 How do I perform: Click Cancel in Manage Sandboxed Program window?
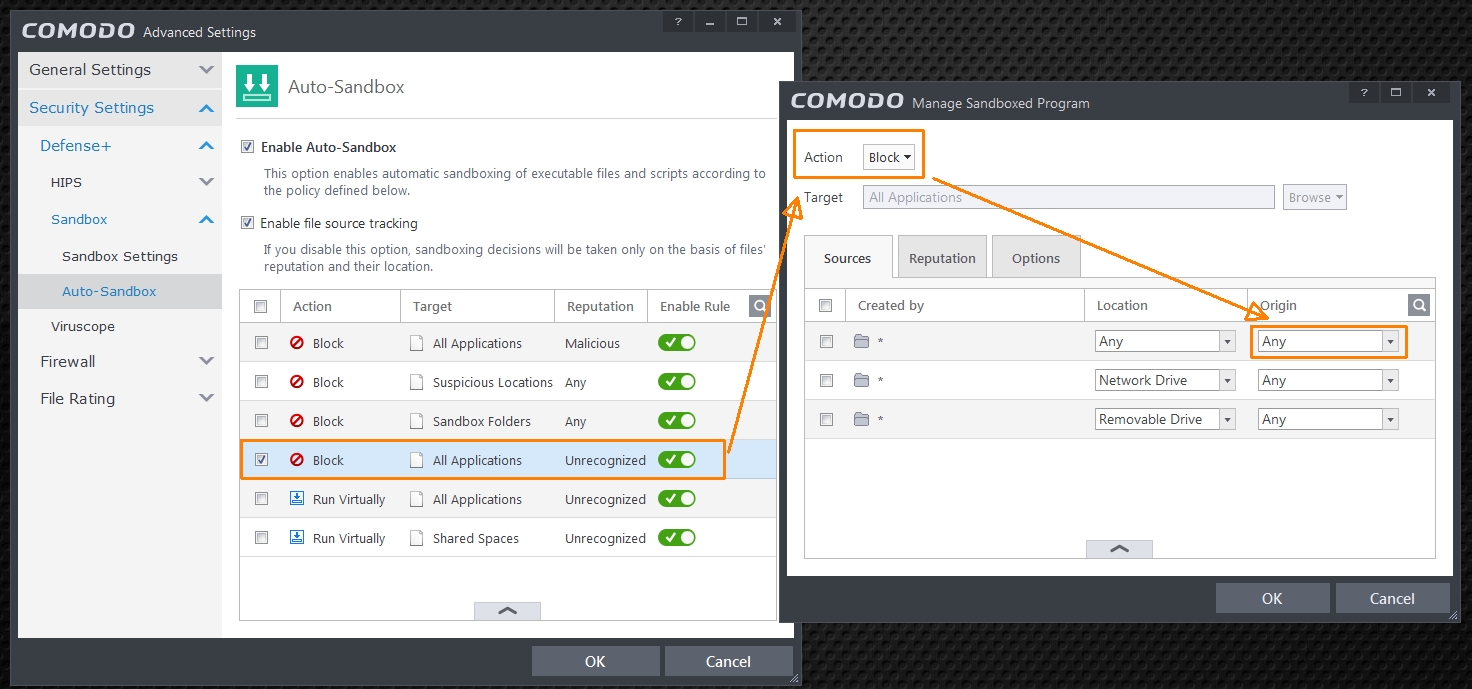pyautogui.click(x=1392, y=598)
